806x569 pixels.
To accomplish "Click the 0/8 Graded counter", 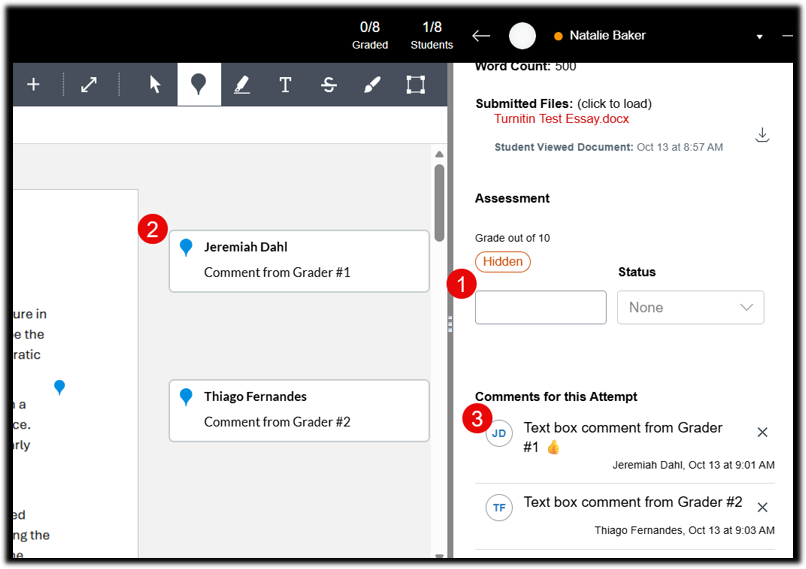I will (x=370, y=35).
